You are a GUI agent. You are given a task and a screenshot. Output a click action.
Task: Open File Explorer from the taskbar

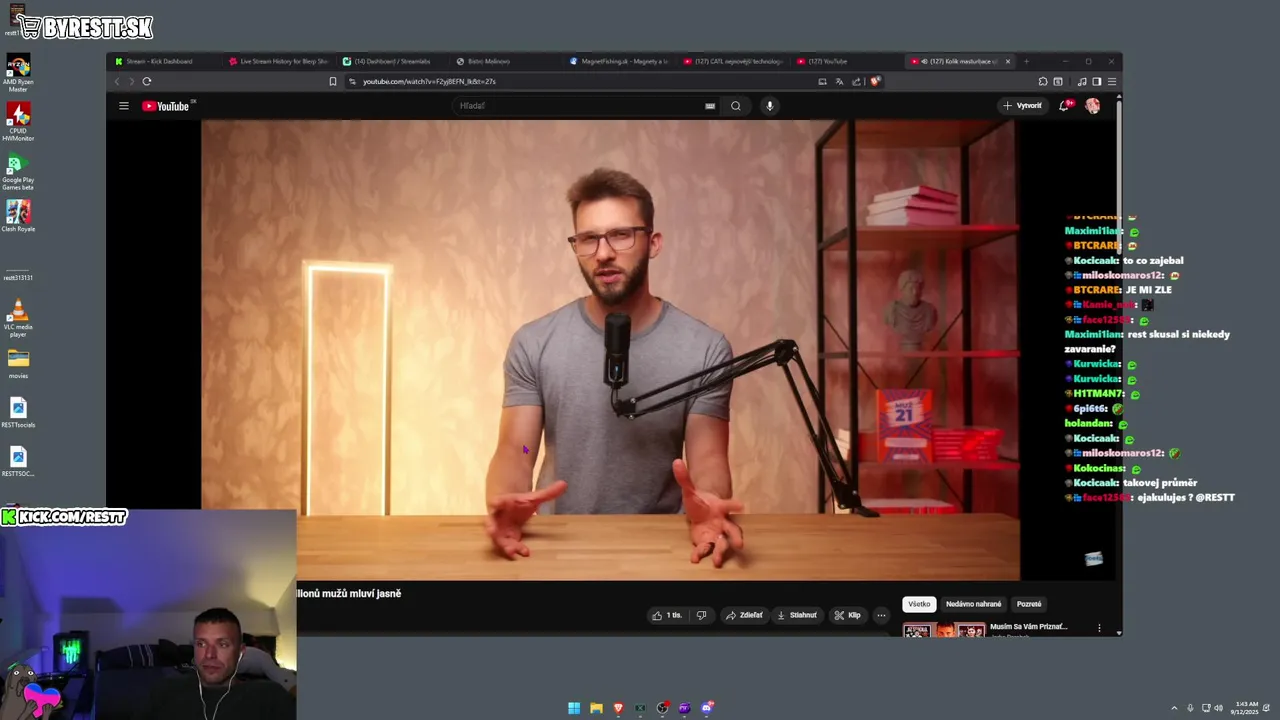pyautogui.click(x=596, y=708)
